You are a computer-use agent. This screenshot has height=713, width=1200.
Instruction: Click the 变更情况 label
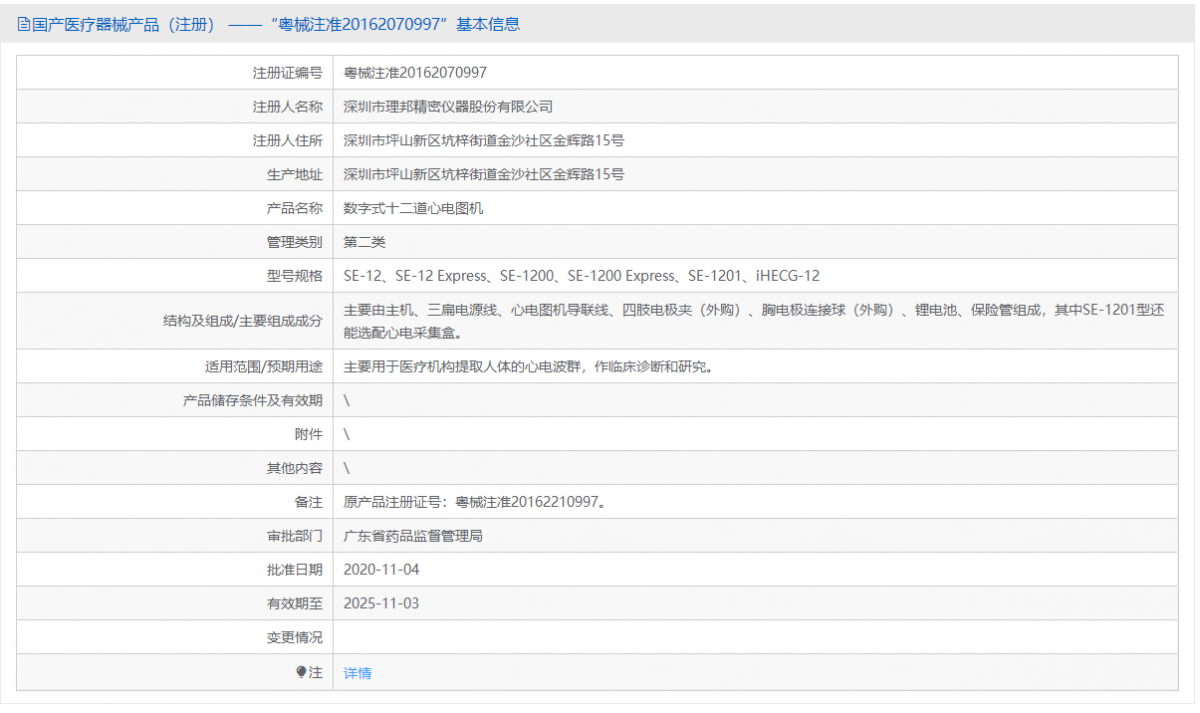coord(294,638)
